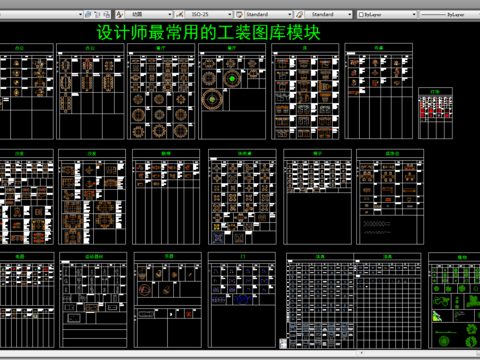The height and width of the screenshot is (360, 480).
Task: Select the 乐器 panel title
Action: [169, 256]
